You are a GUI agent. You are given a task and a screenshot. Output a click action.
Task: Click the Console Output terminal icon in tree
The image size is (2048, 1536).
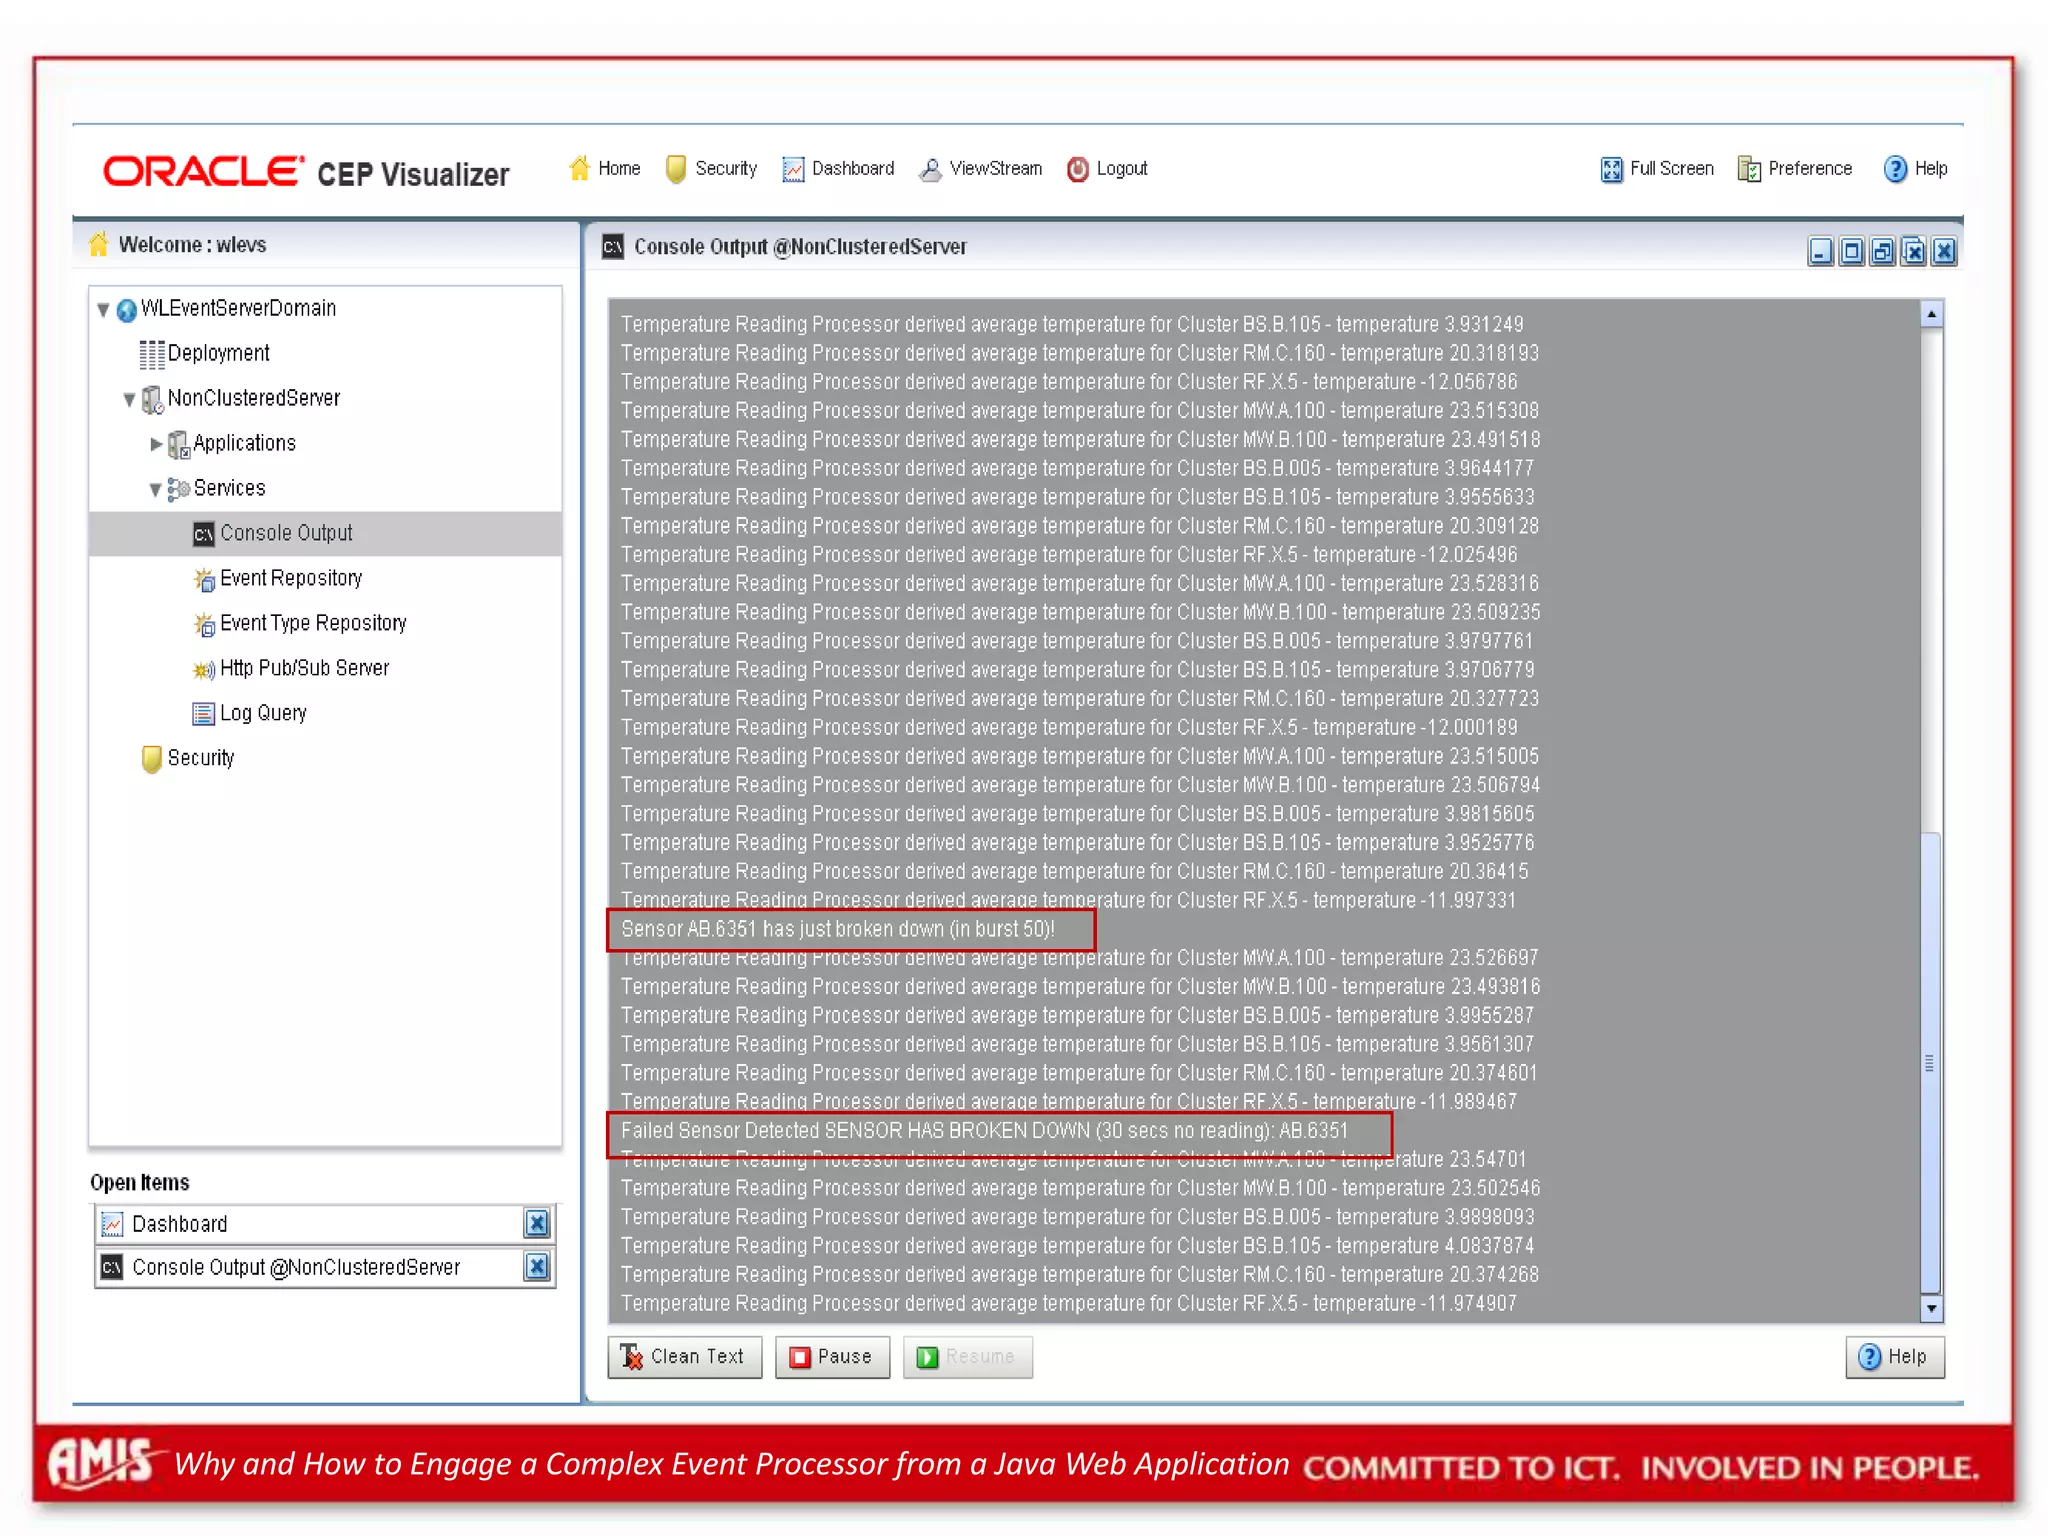204,534
